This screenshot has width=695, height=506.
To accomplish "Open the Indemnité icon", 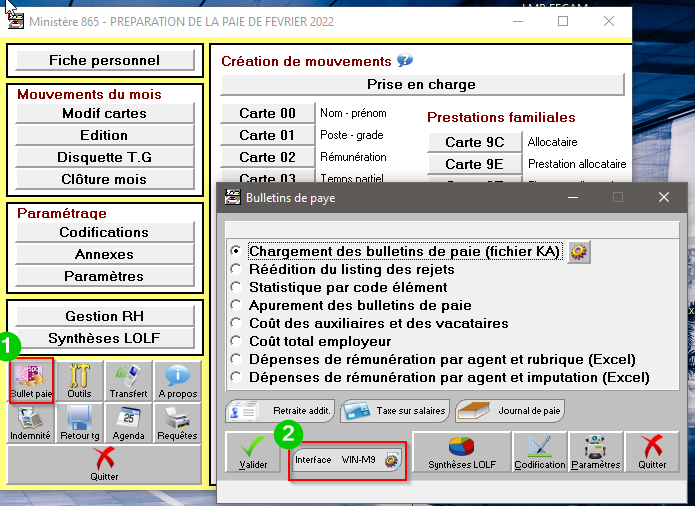I will 31,423.
